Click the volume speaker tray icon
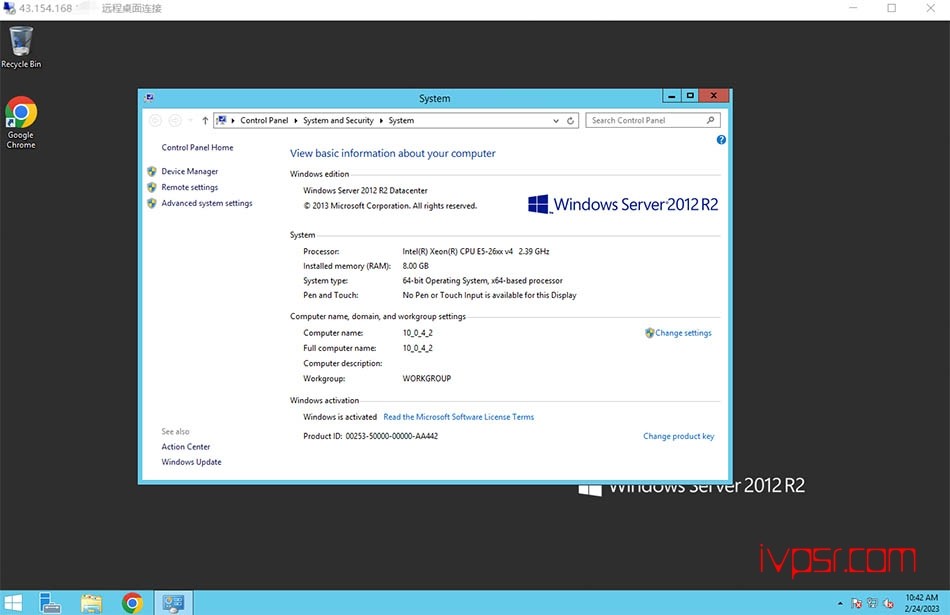Screen dimensions: 950x615 click(x=888, y=603)
